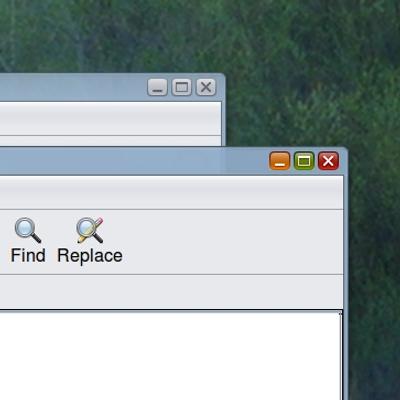Minimize the background window using grey button
This screenshot has width=400, height=400.
[157, 87]
